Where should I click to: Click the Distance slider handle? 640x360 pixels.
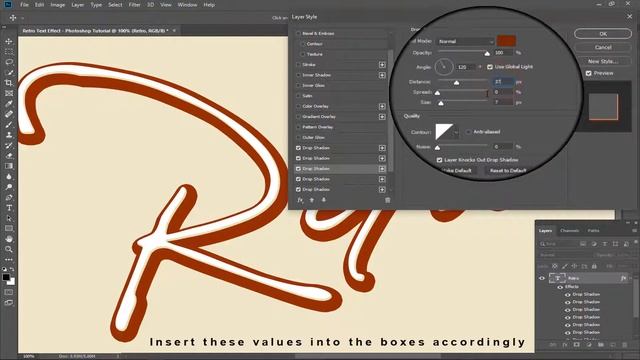click(456, 83)
